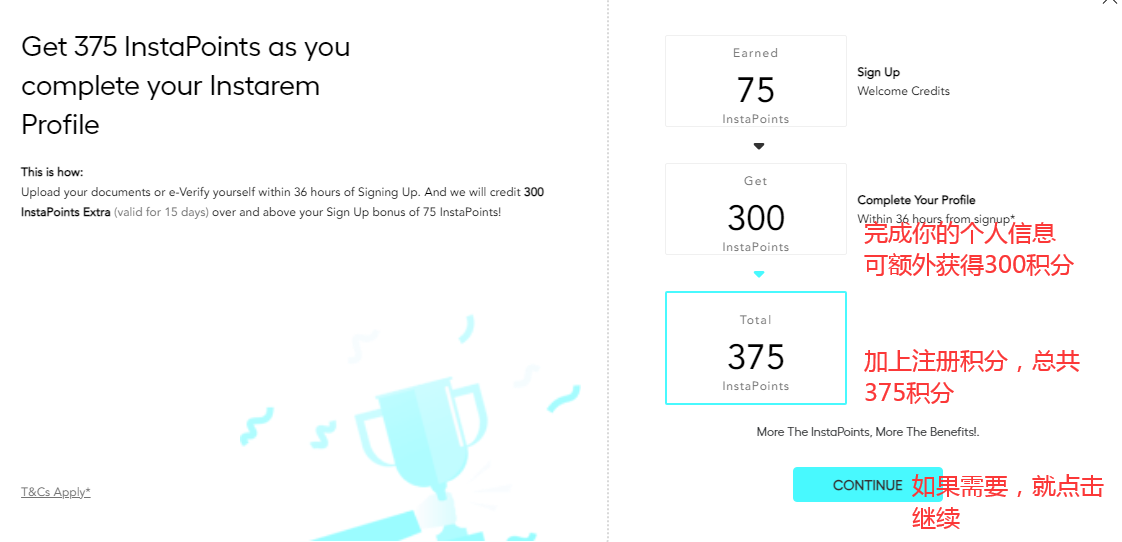Click the "Get 375 InstaPoints" heading
This screenshot has width=1122, height=542.
point(185,47)
